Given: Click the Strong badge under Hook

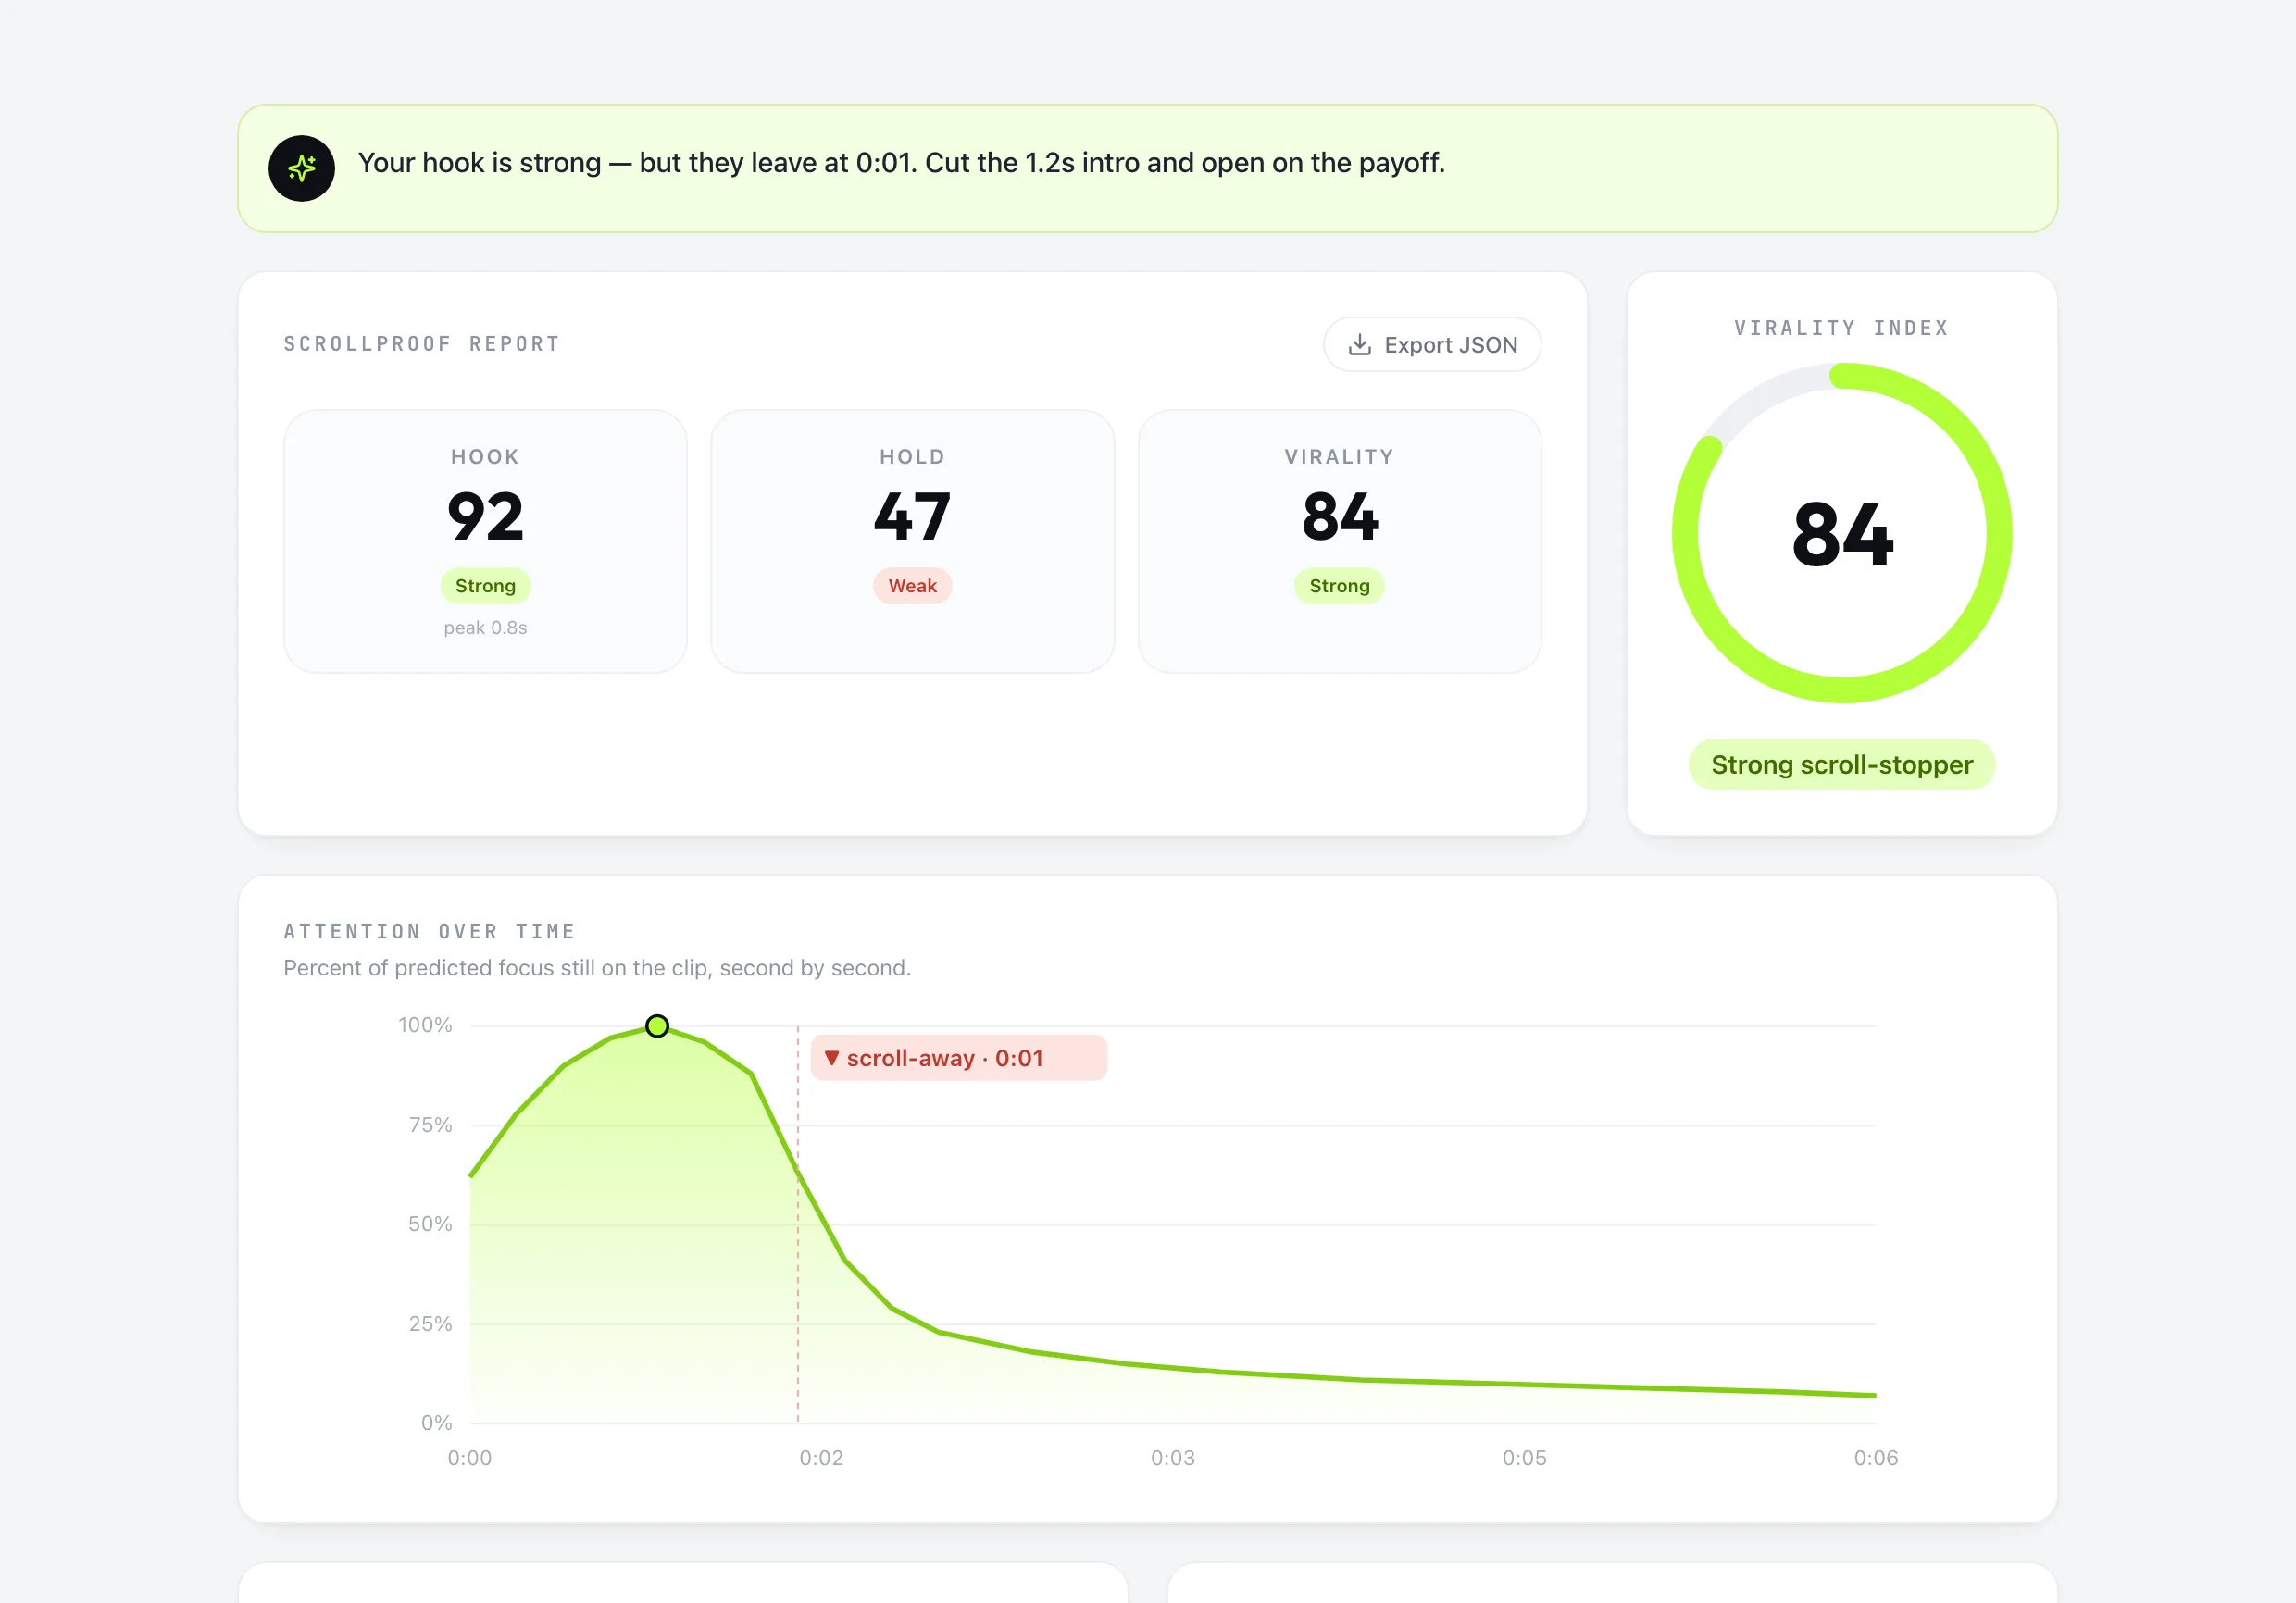Looking at the screenshot, I should (485, 586).
